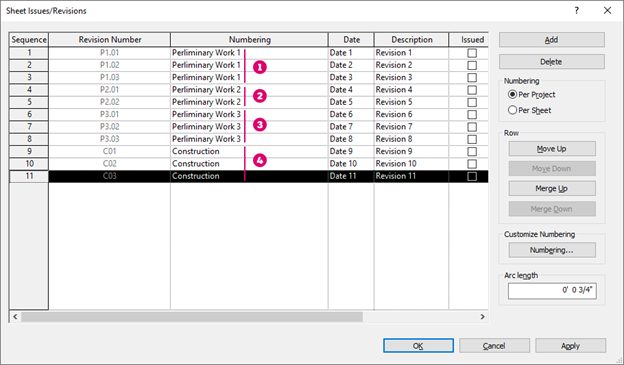Click the Add revision button
The image size is (624, 365).
click(552, 40)
